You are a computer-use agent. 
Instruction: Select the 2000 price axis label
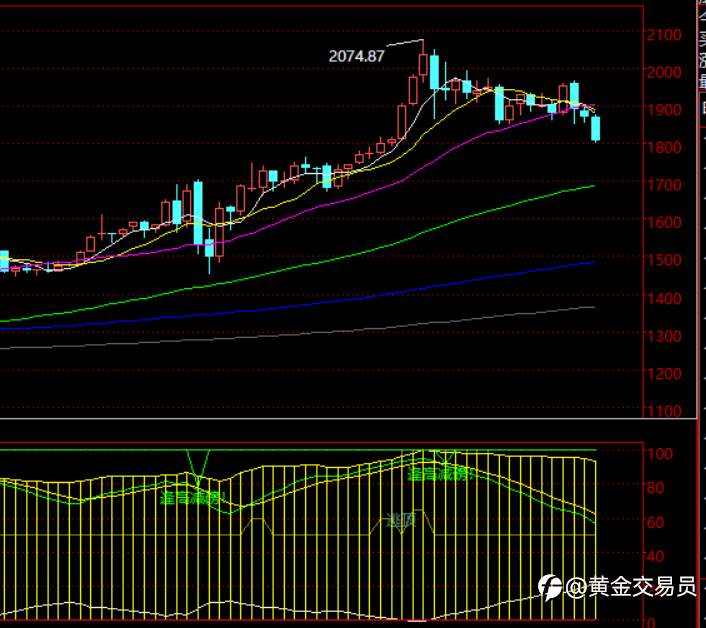pyautogui.click(x=664, y=72)
